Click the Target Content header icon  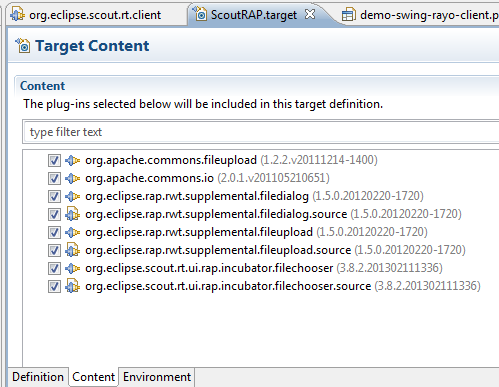coord(23,46)
